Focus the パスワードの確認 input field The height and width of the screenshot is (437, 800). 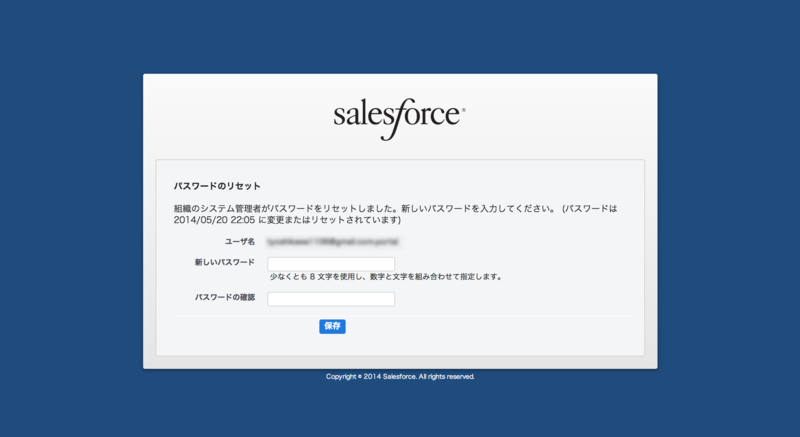pyautogui.click(x=331, y=299)
